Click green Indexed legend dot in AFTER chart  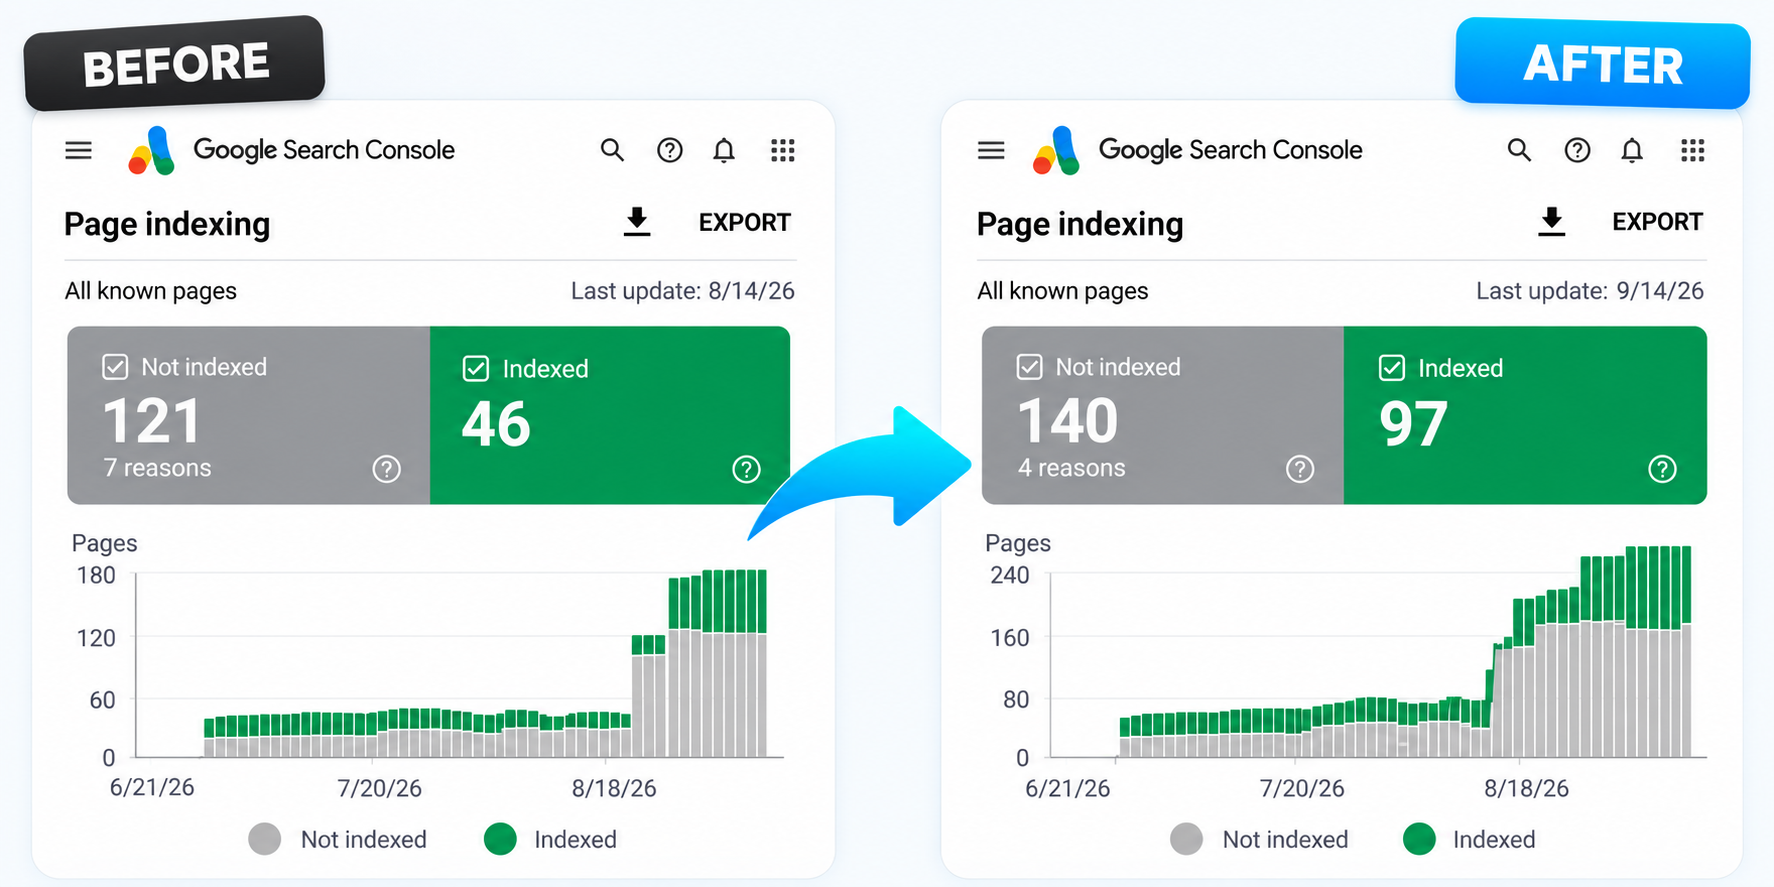point(1419,839)
